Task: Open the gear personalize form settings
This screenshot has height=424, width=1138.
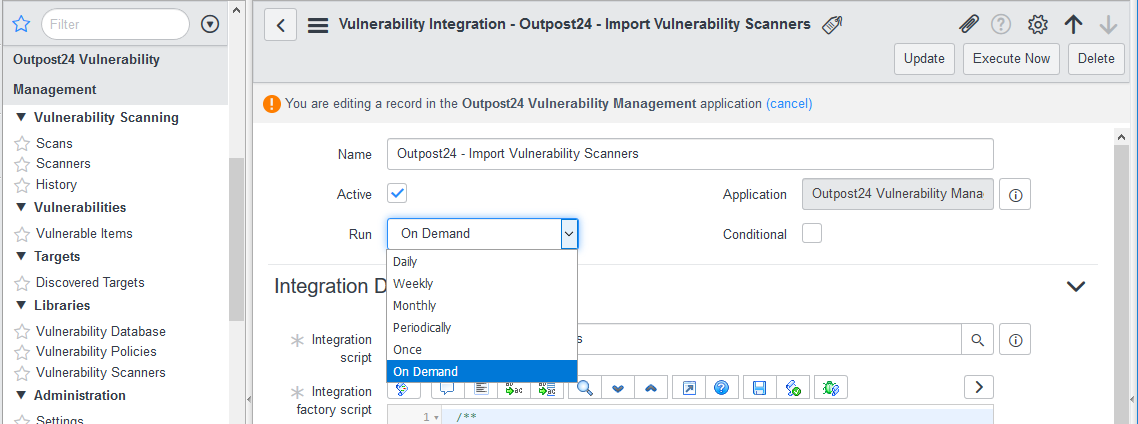Action: (1038, 25)
